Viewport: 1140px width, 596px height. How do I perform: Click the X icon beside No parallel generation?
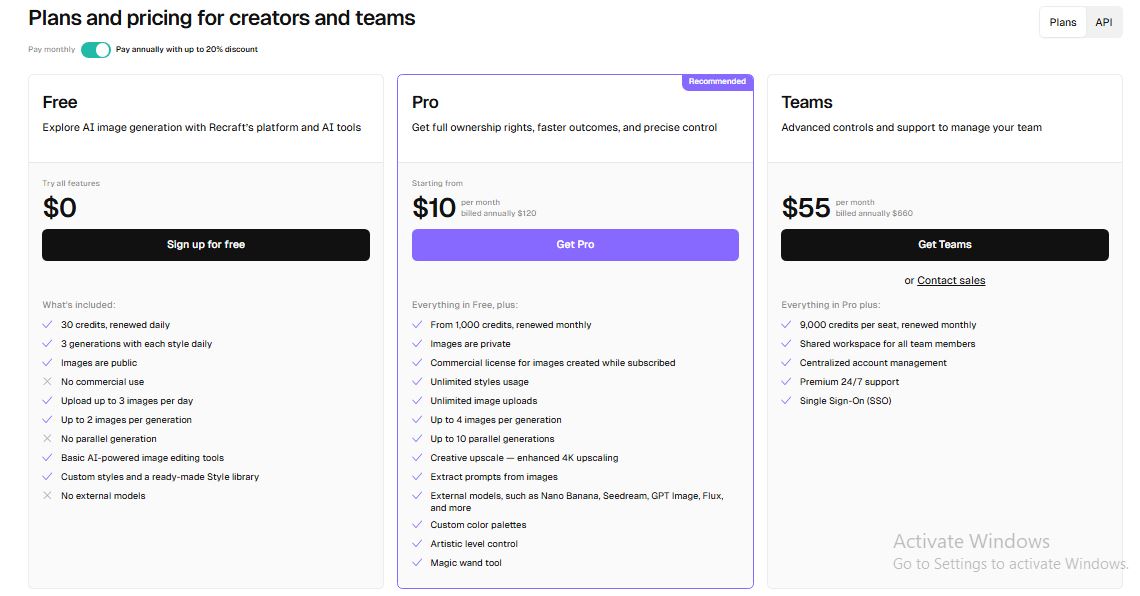point(47,439)
